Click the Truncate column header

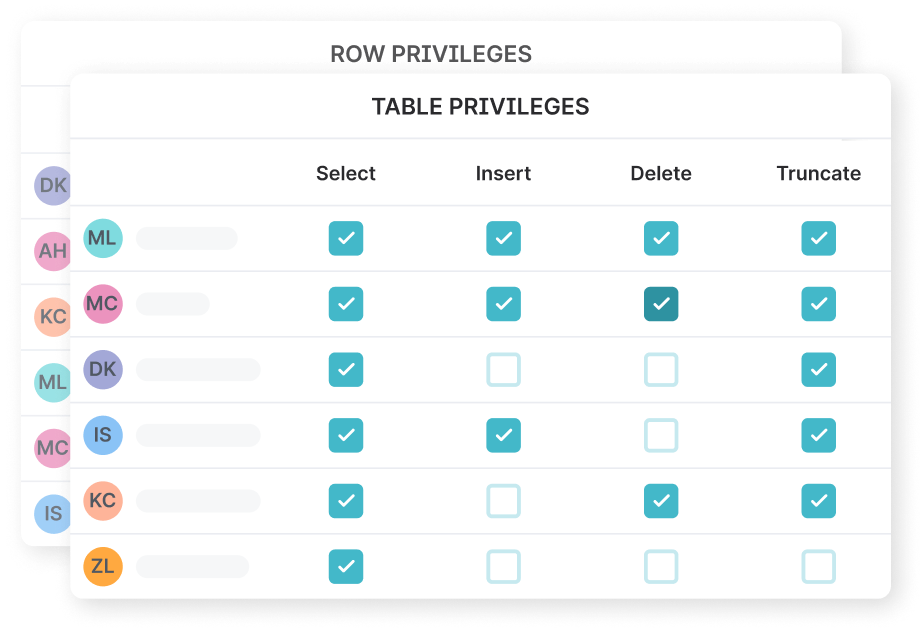[x=819, y=173]
